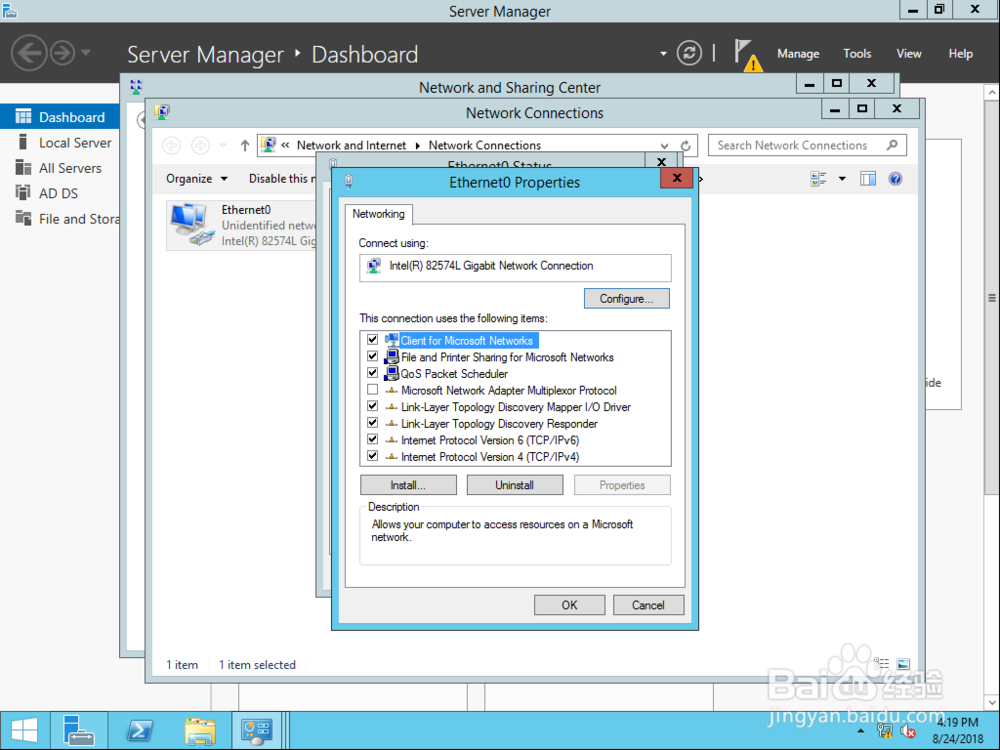Open Server Manager from taskbar
Viewport: 1000px width, 750px height.
pos(78,730)
